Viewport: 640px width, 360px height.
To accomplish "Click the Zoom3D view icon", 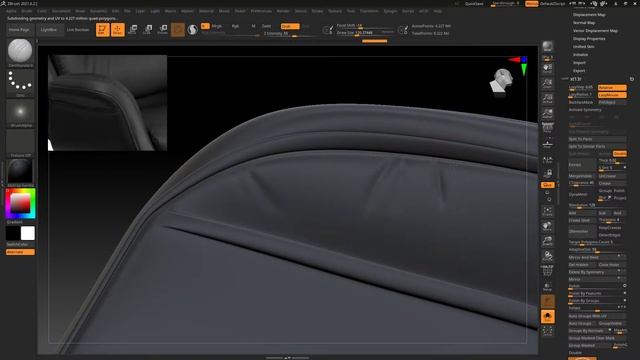I will point(547,241).
